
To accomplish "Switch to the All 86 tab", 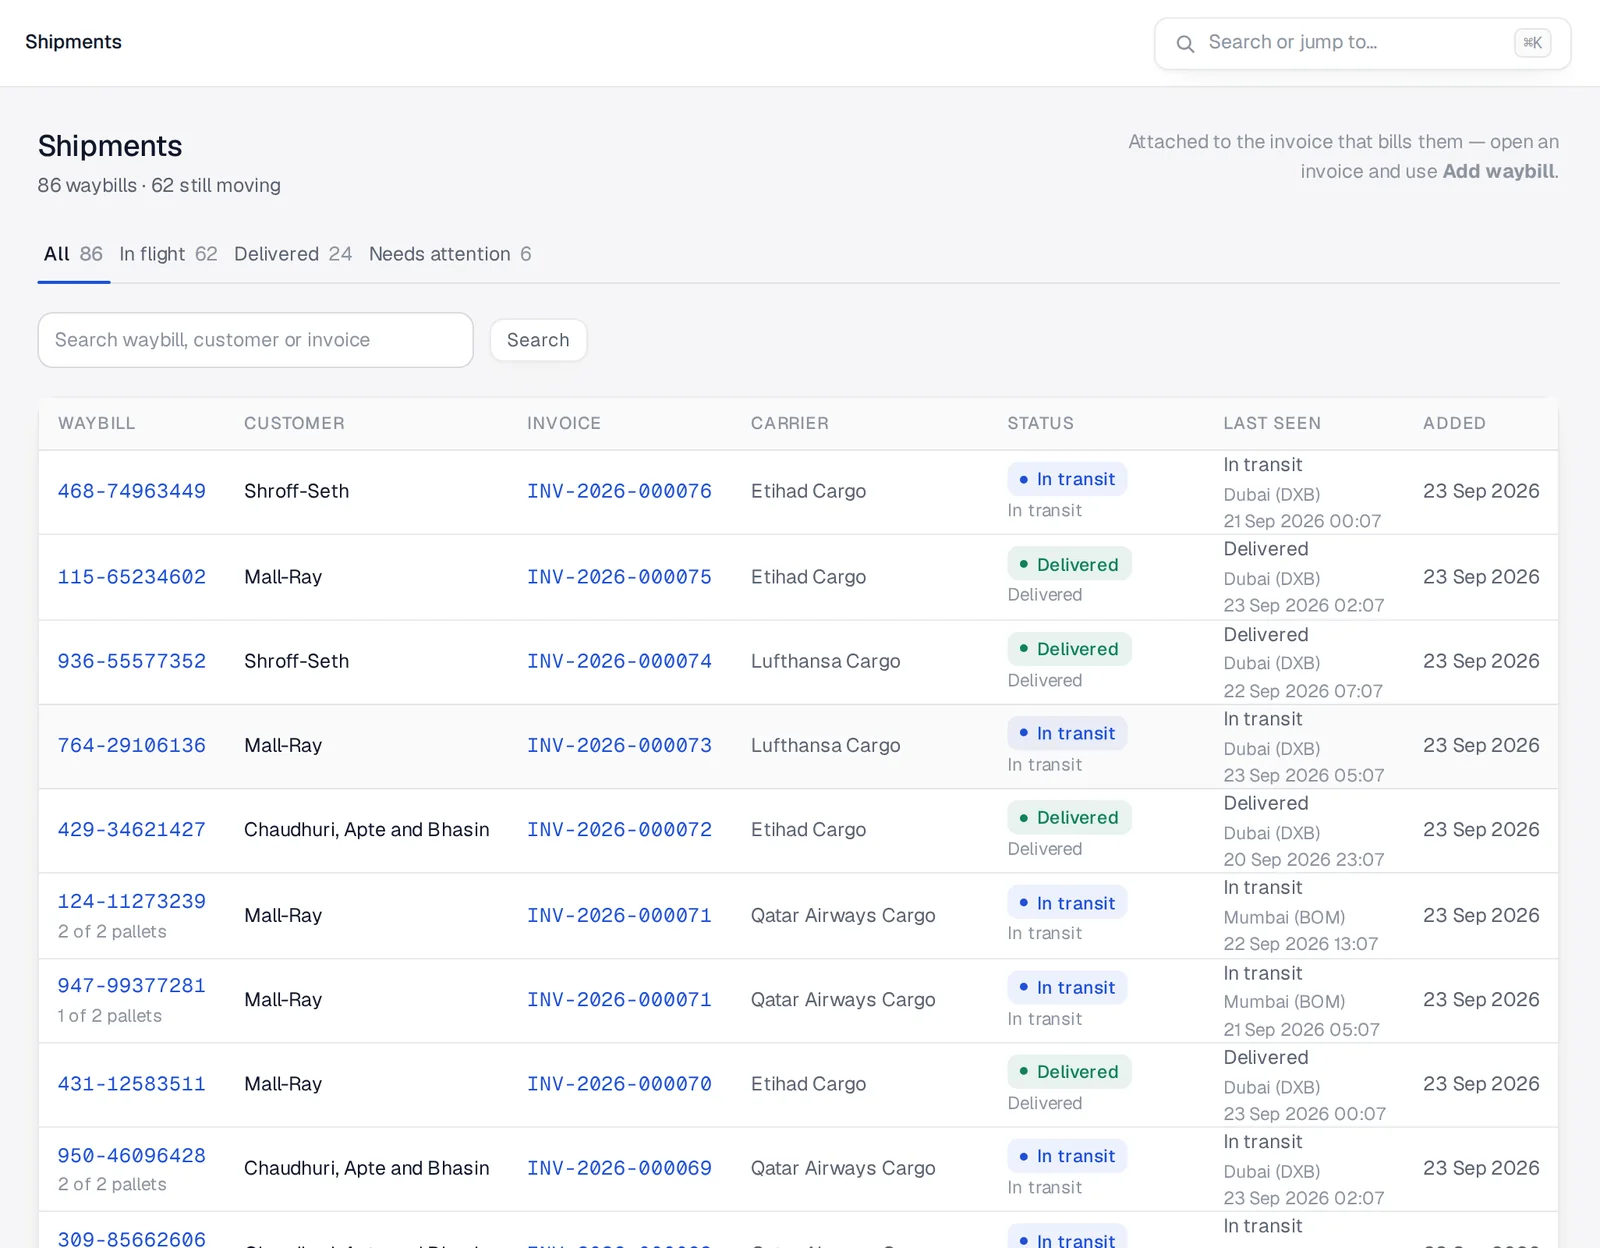I will click(73, 254).
